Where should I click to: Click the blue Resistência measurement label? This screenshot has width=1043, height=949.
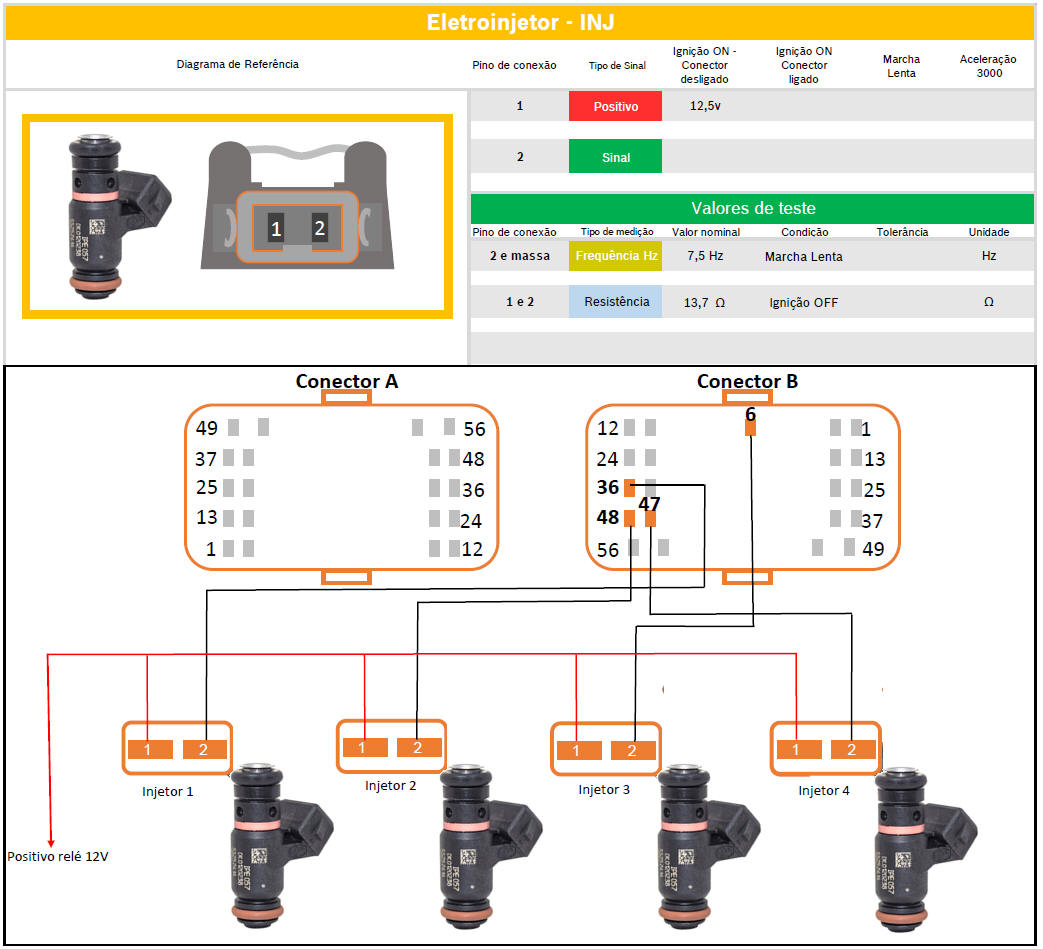pos(615,301)
